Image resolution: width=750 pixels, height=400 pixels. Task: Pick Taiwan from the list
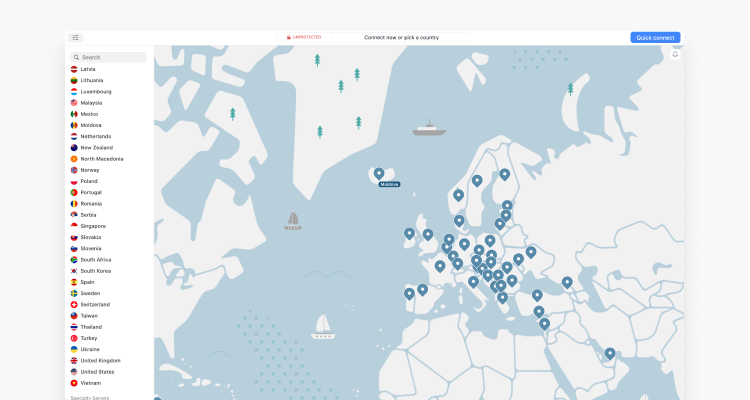click(x=89, y=316)
